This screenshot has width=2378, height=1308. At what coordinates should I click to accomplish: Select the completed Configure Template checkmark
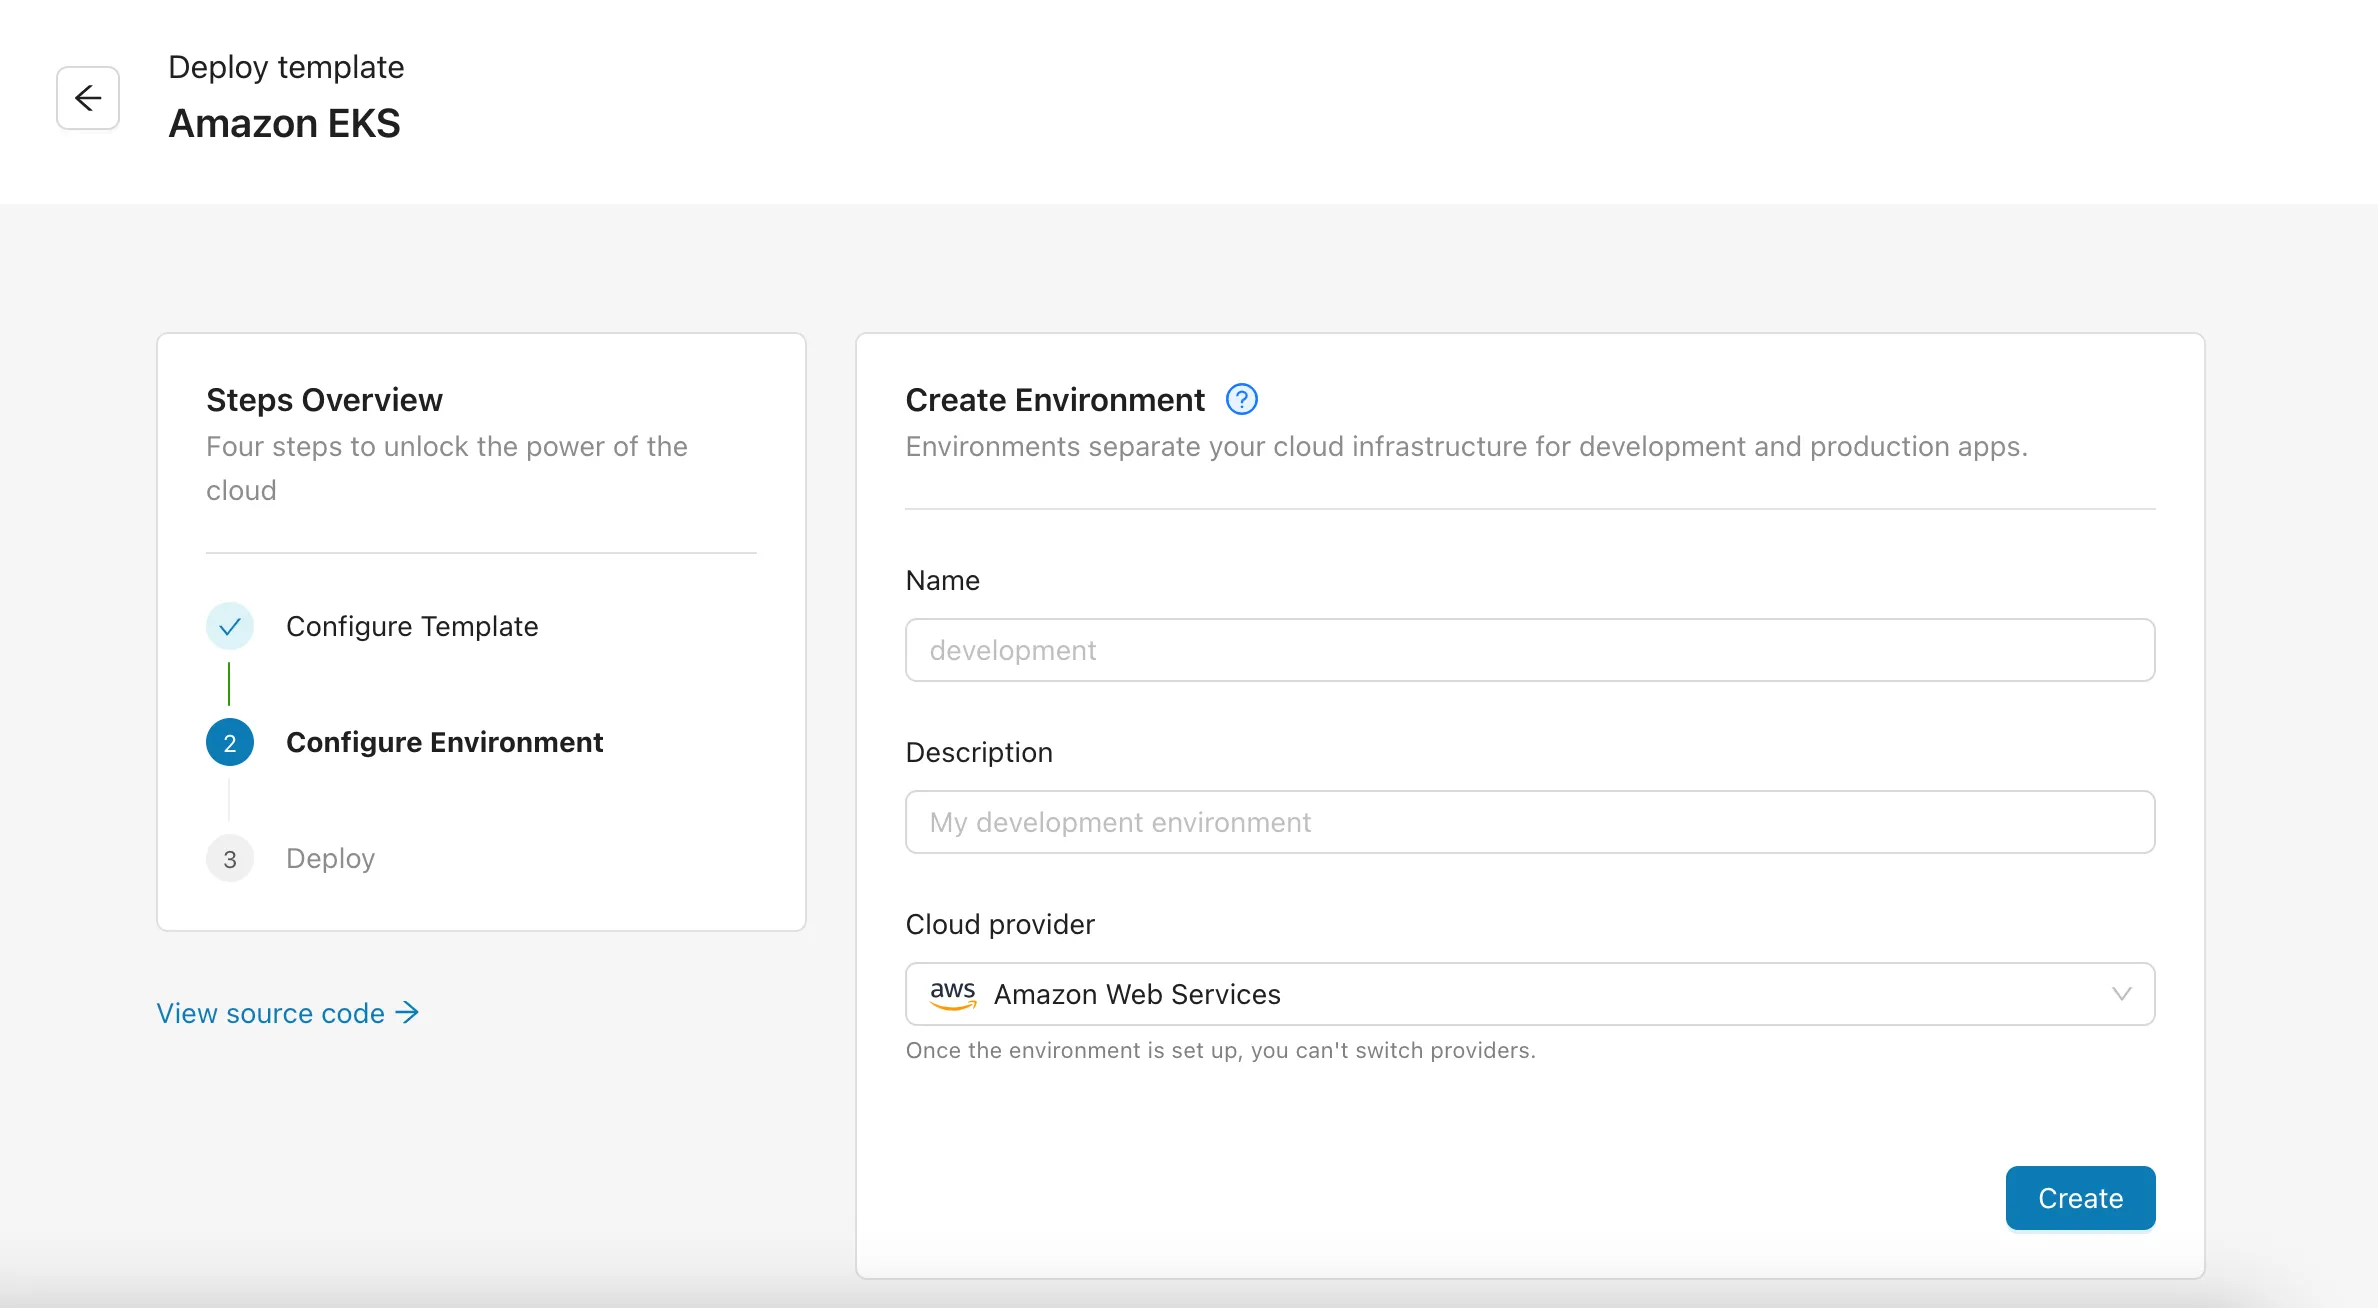point(230,626)
